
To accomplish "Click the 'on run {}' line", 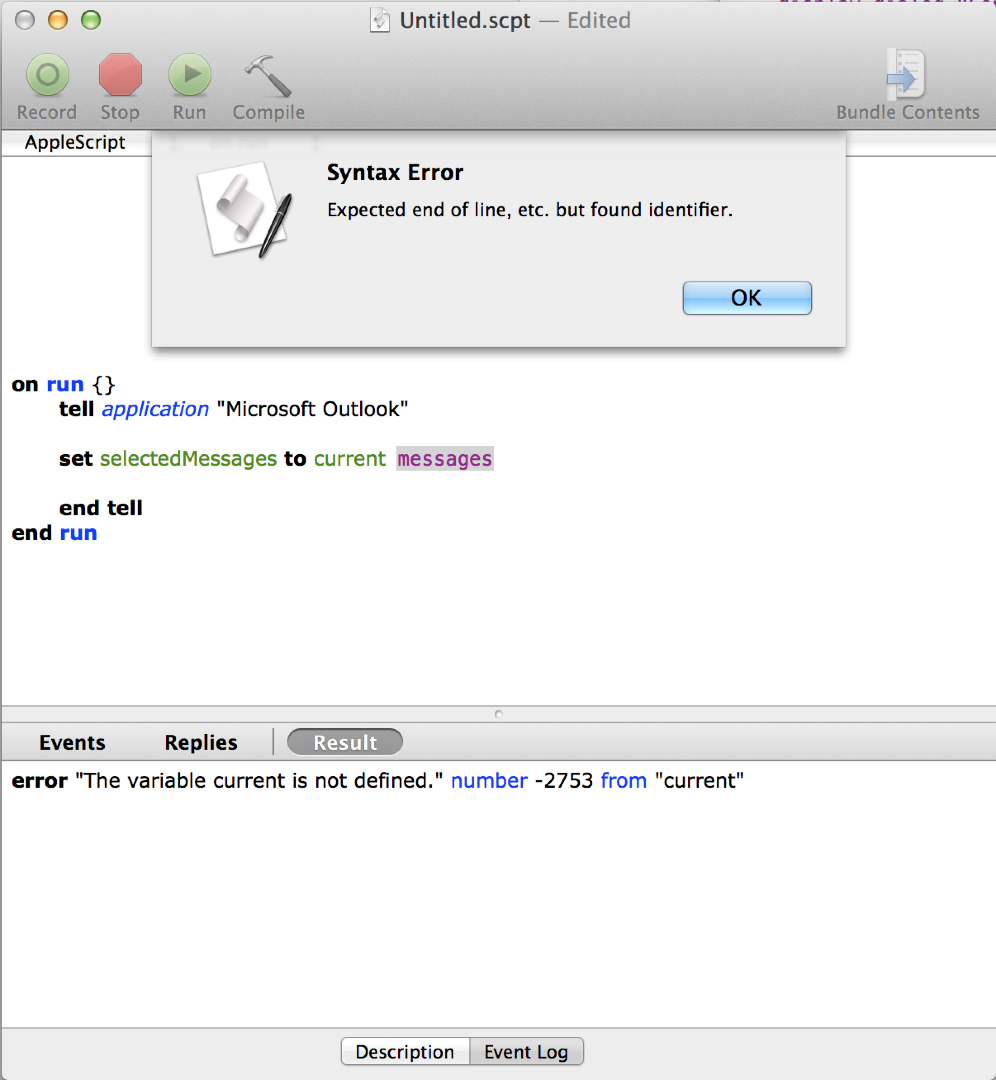I will click(63, 384).
